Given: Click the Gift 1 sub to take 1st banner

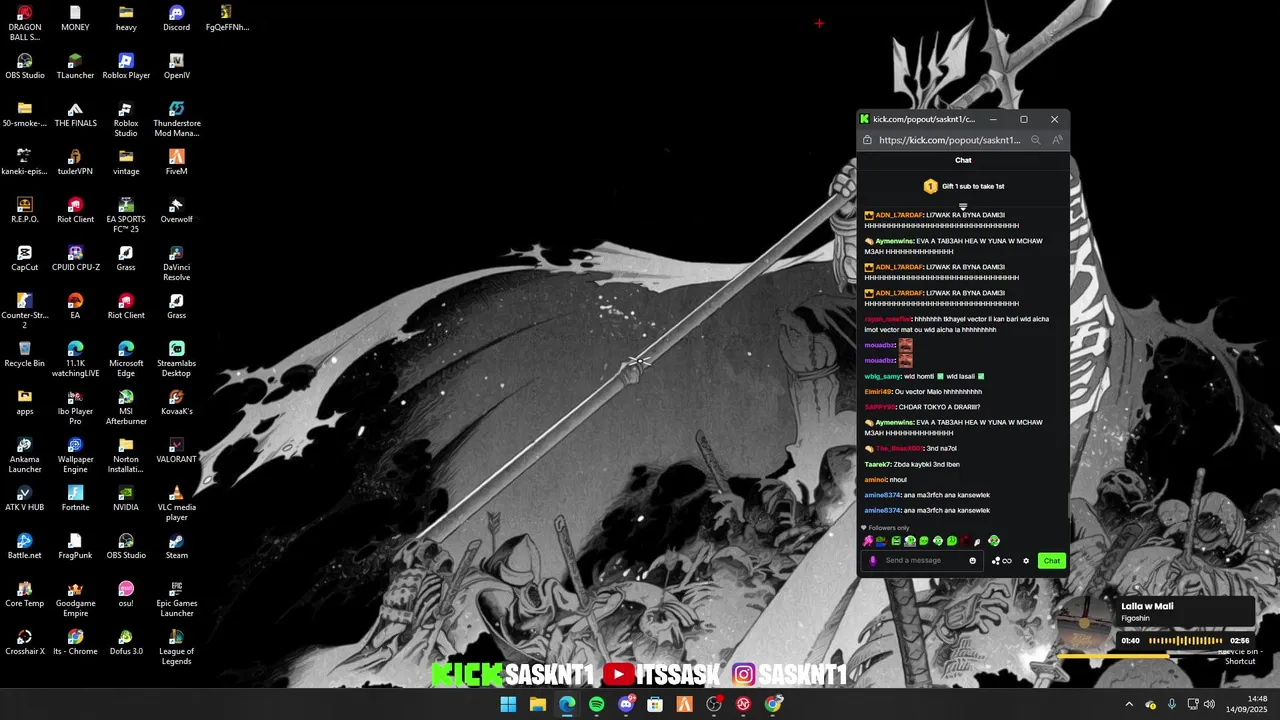Looking at the screenshot, I should (963, 186).
